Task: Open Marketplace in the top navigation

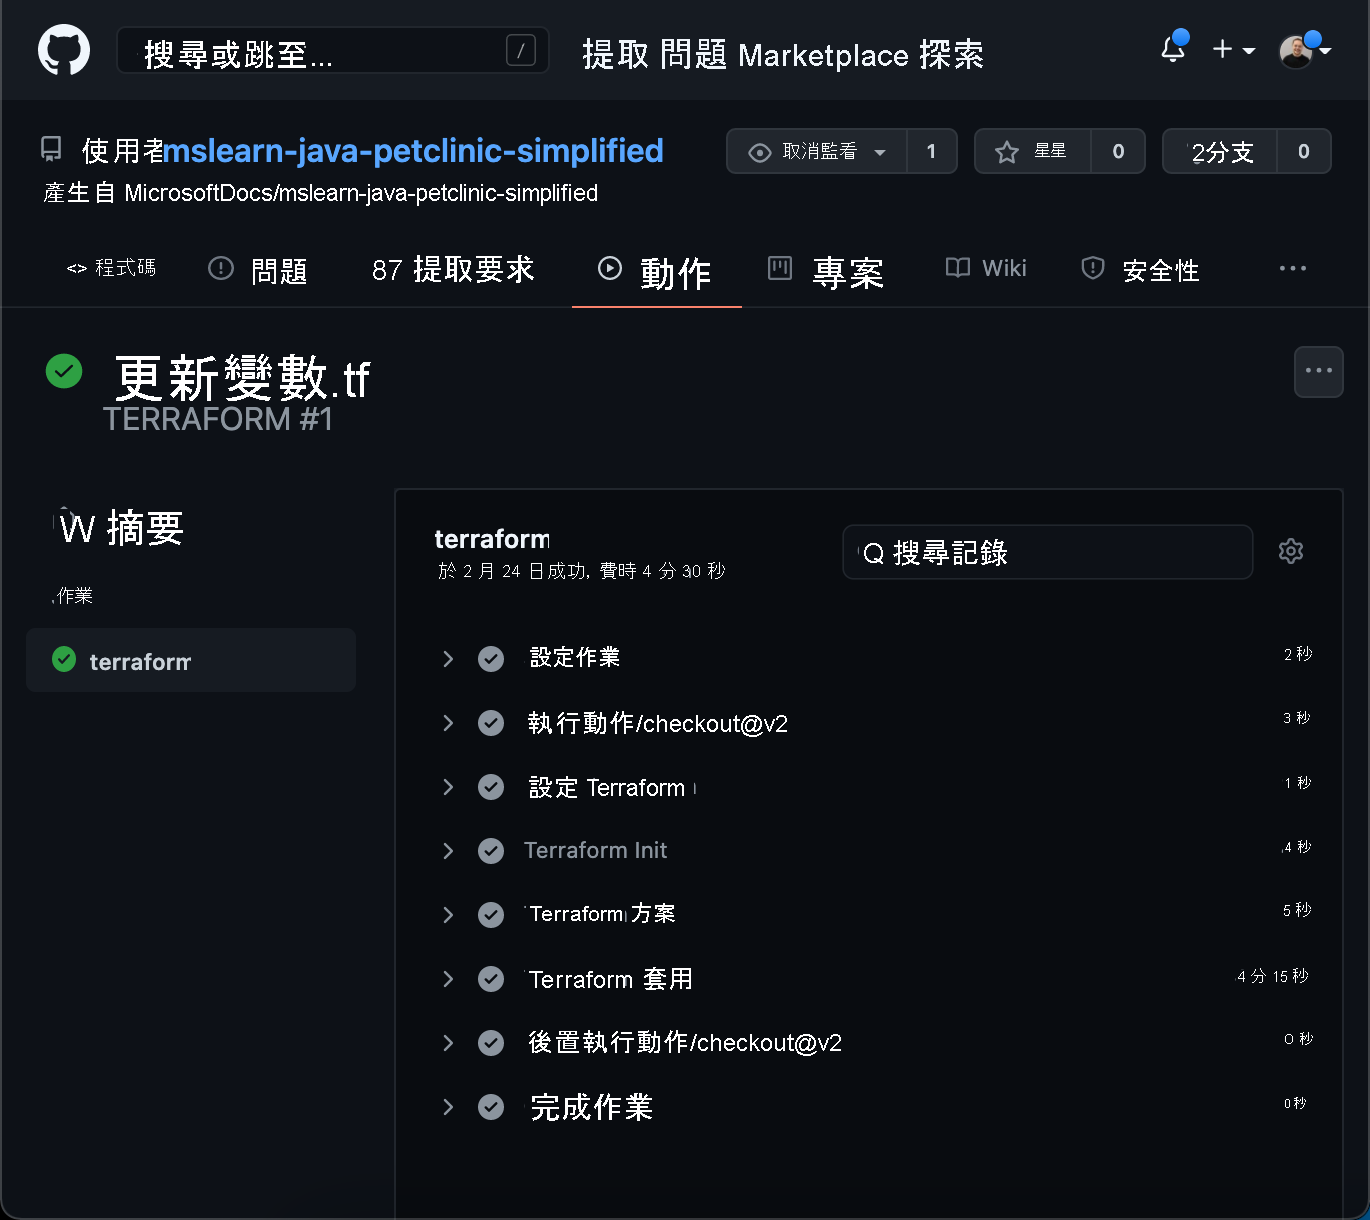Action: point(823,55)
